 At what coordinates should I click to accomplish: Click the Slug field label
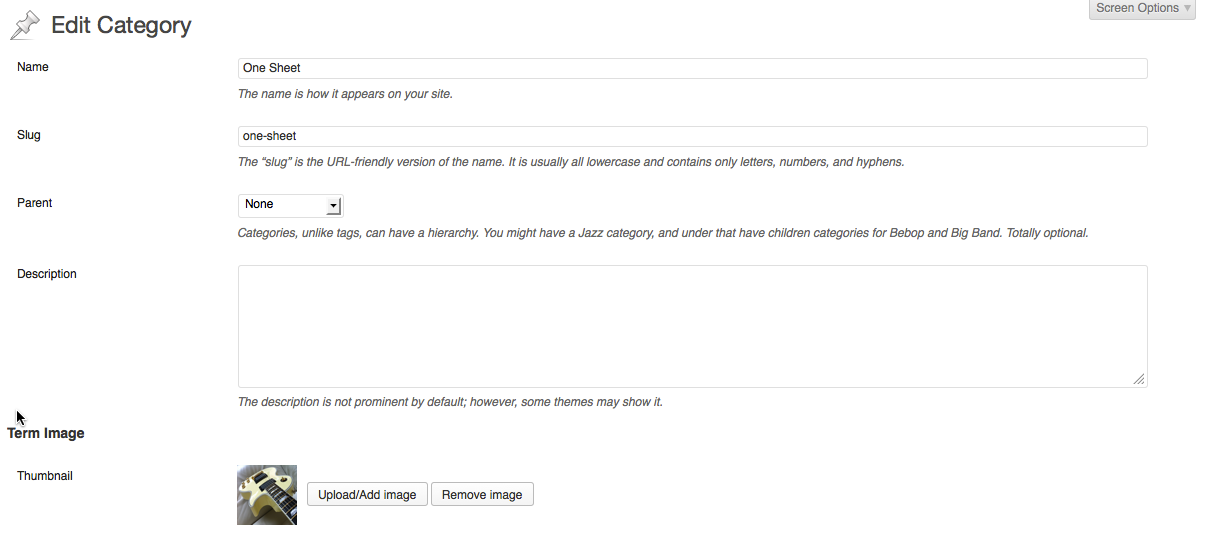tap(29, 135)
